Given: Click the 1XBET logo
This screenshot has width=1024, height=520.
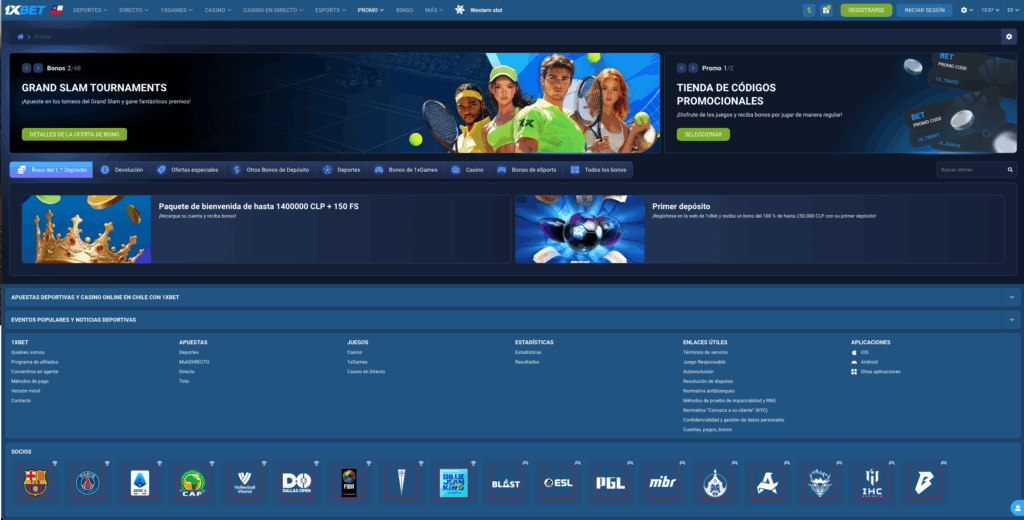Looking at the screenshot, I should (25, 10).
